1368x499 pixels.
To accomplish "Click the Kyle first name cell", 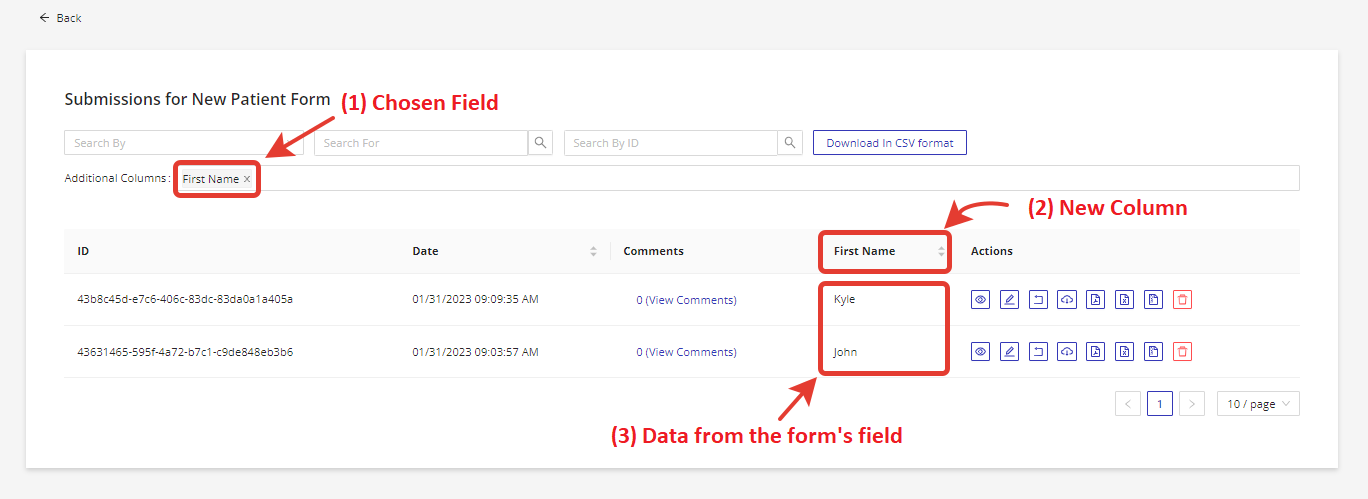I will click(844, 299).
